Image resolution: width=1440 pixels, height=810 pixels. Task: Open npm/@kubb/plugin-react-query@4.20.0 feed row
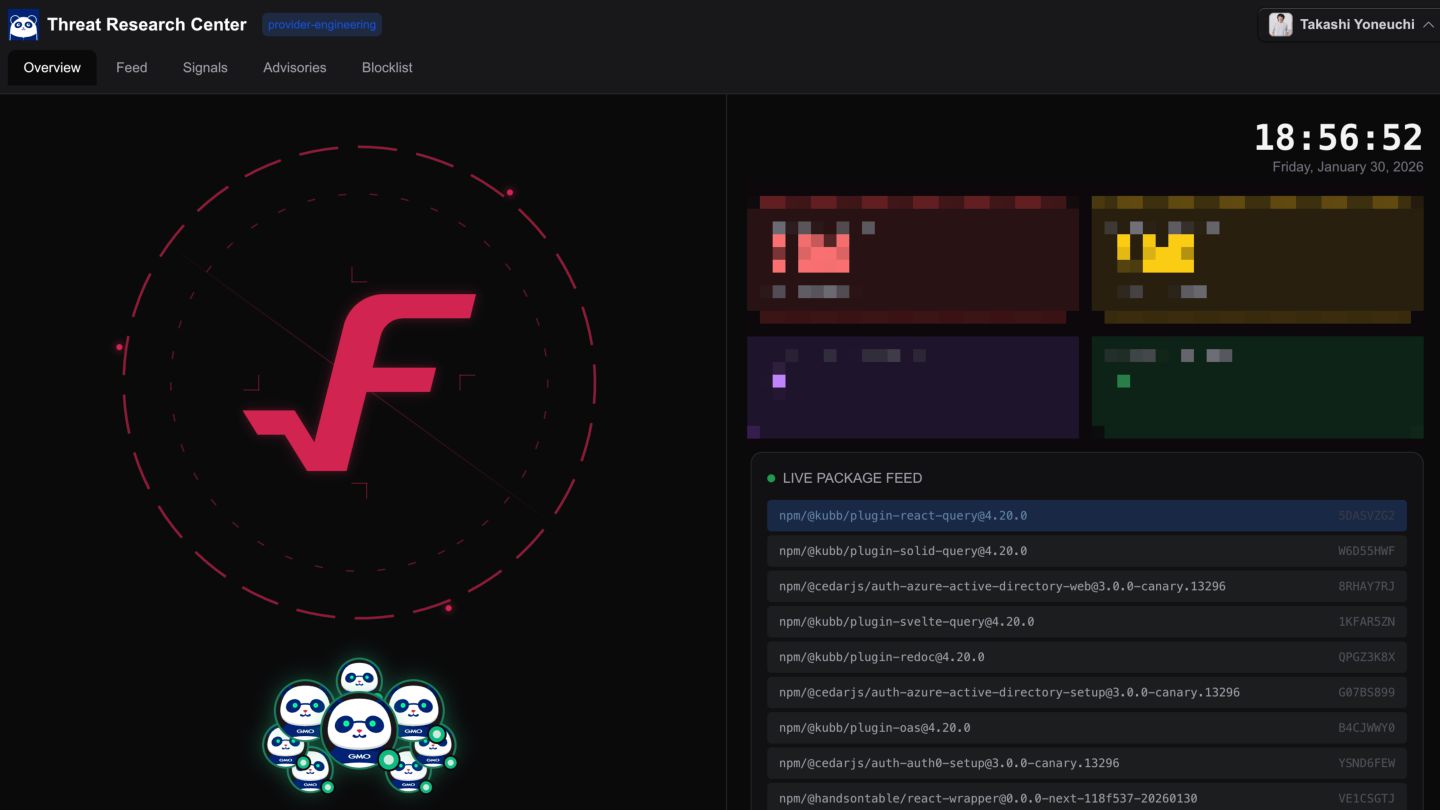click(x=1087, y=516)
